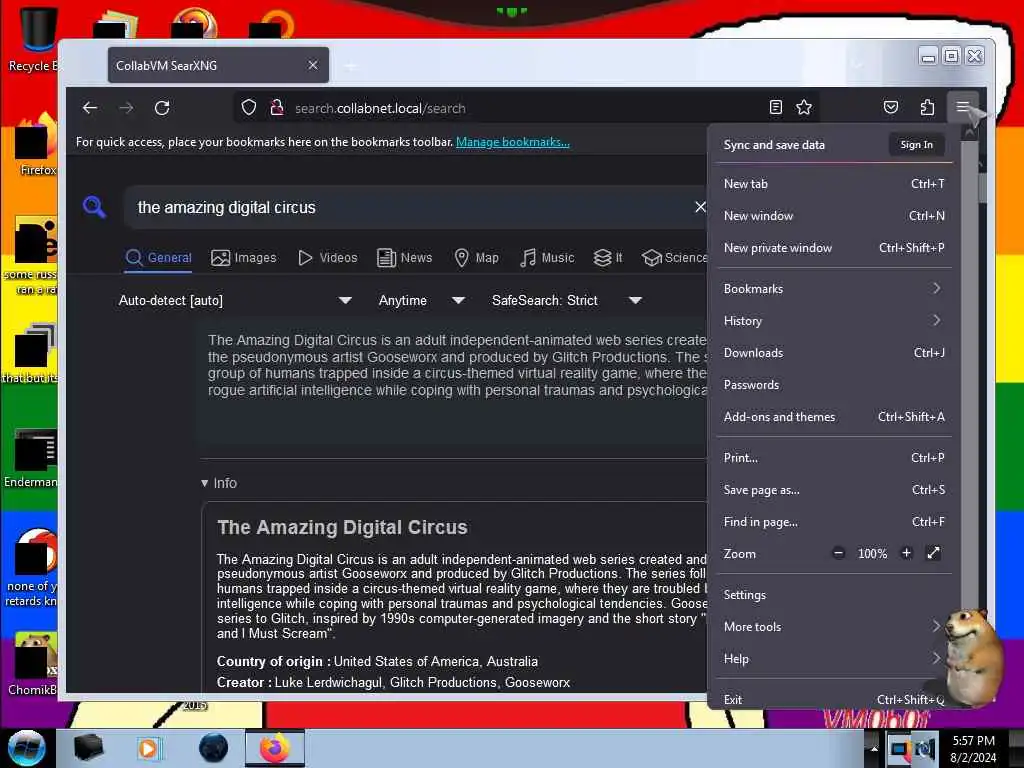Switch to the Music search tab

point(547,257)
